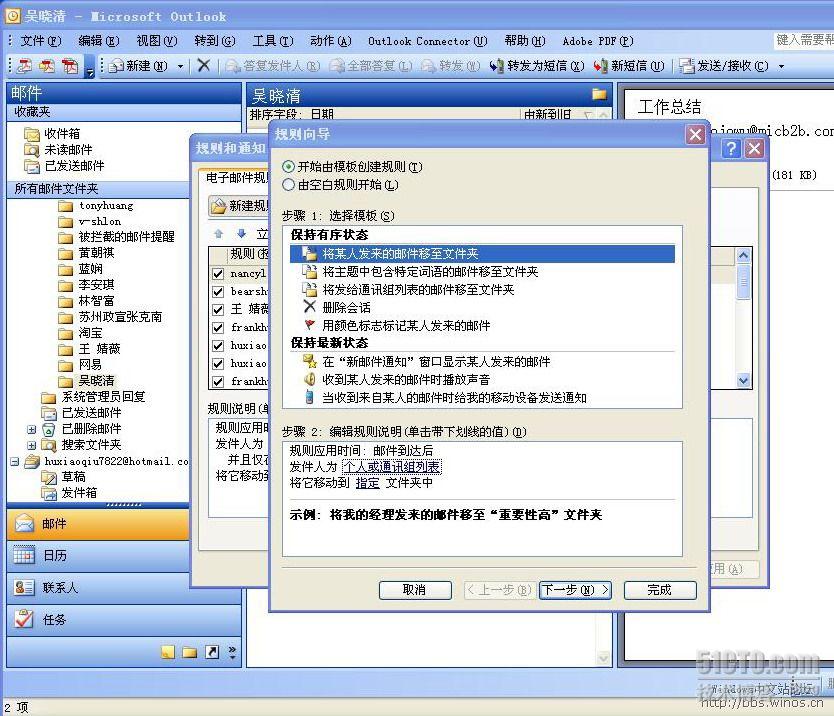
Task: Open 已发送邮件 in favorites list
Action: 64,166
